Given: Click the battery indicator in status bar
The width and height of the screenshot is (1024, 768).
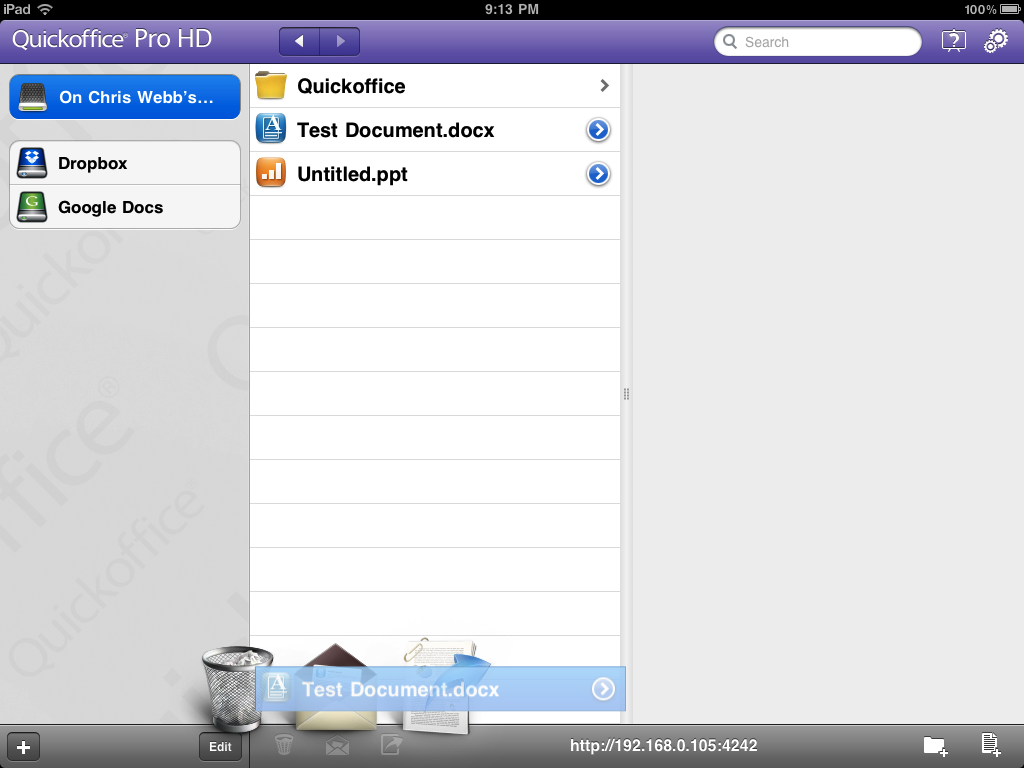Looking at the screenshot, I should [1010, 9].
